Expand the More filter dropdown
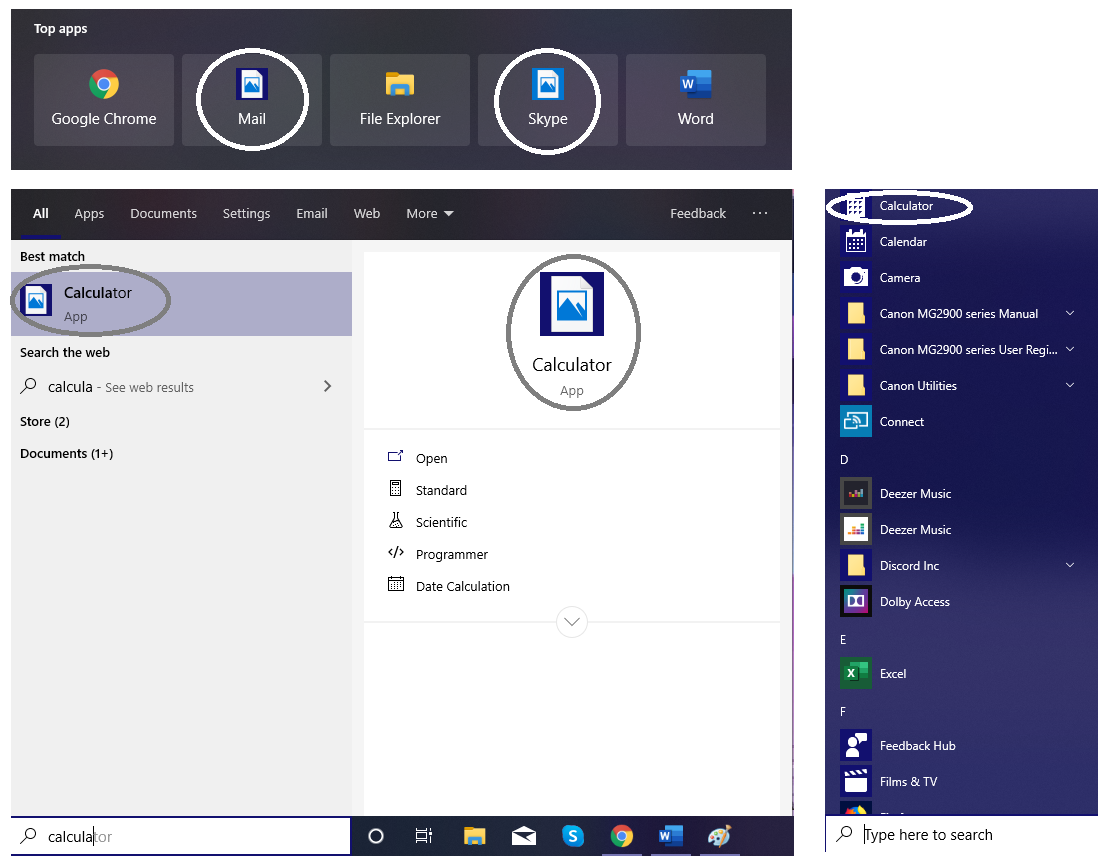The height and width of the screenshot is (857, 1107). pyautogui.click(x=429, y=213)
